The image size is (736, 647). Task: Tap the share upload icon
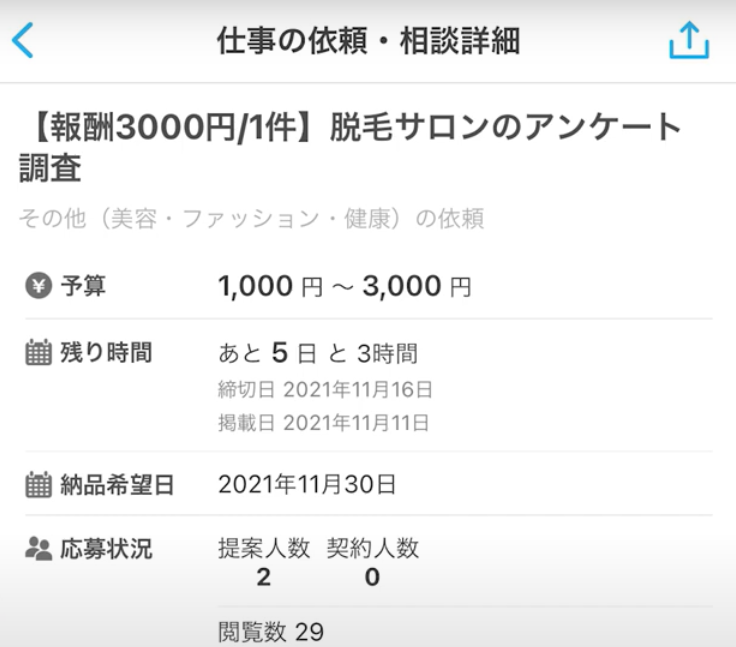(688, 41)
